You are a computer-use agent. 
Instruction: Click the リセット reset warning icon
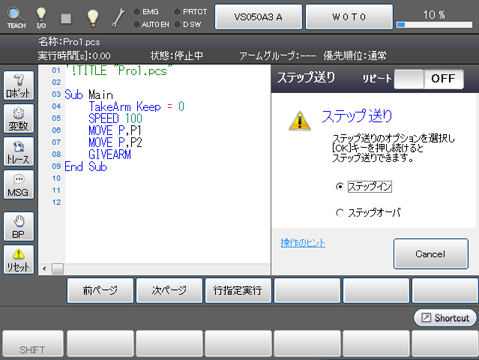tap(19, 259)
